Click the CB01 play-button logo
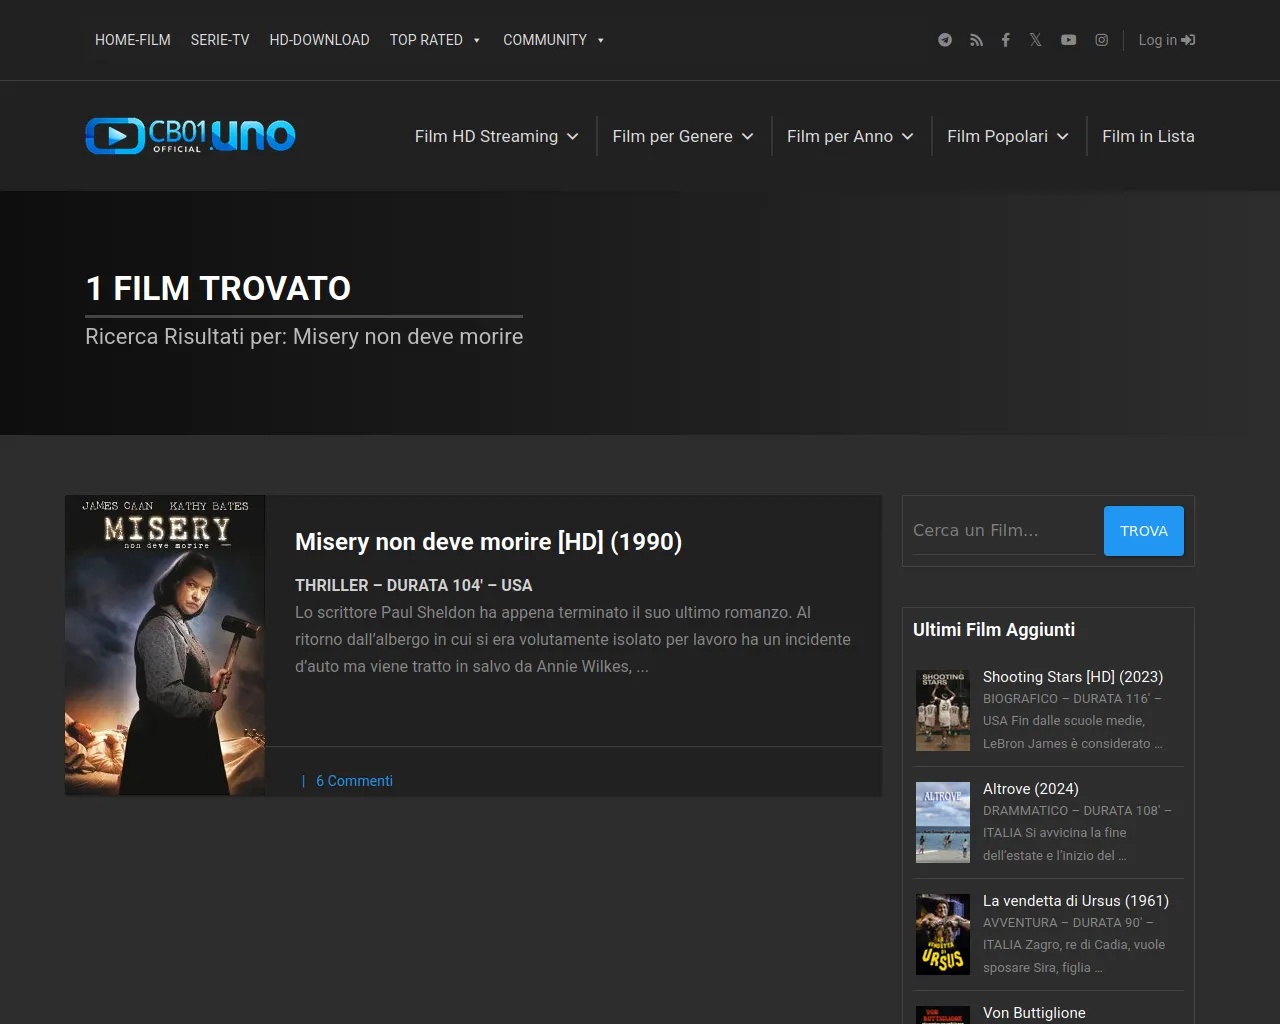This screenshot has width=1280, height=1024. click(113, 136)
